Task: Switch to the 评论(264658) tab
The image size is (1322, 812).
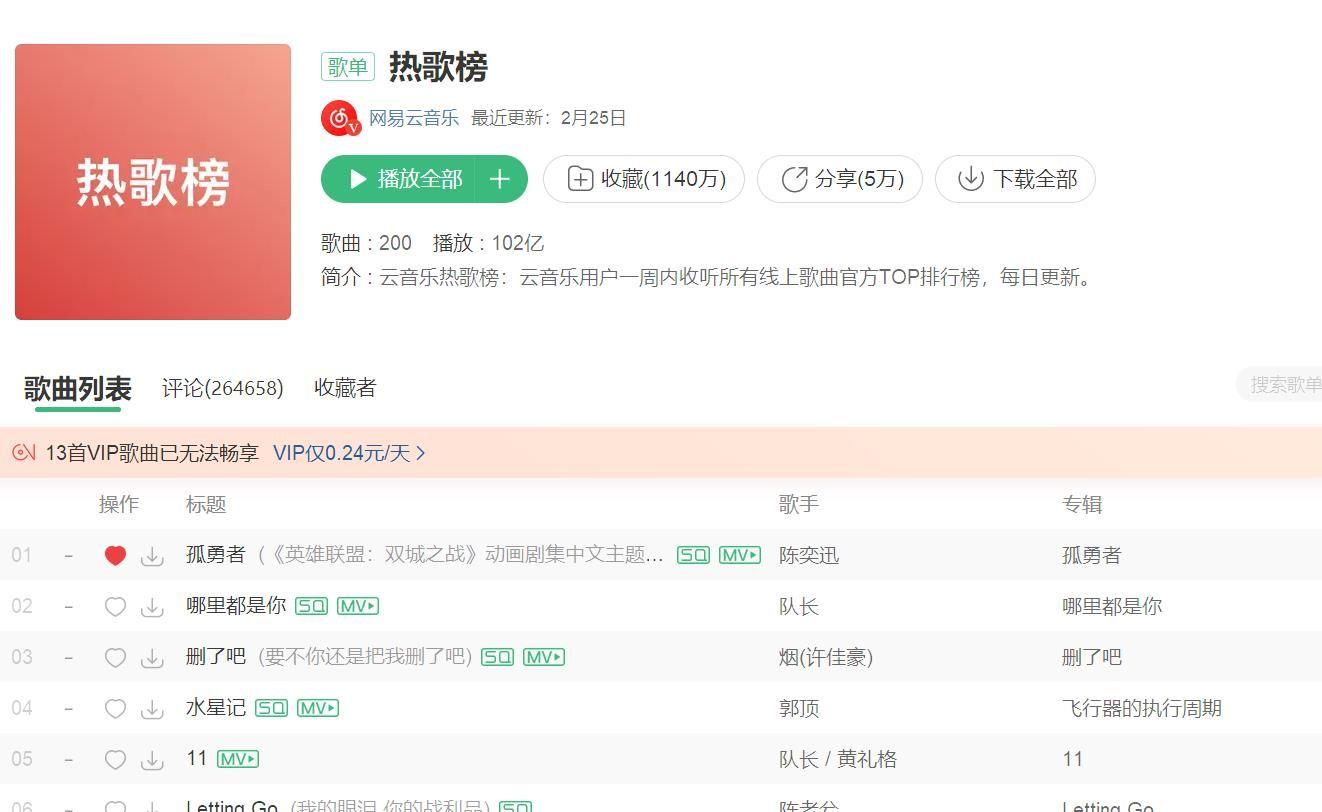Action: point(222,388)
